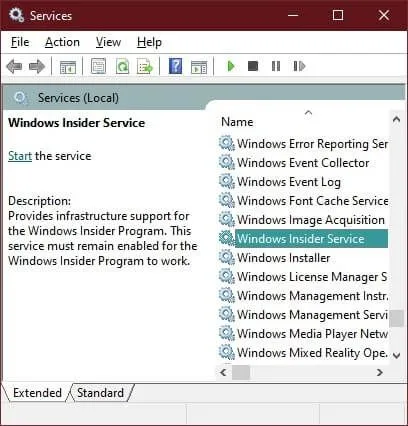Screen dimensions: 408x426
Task: Click the vertical scrollbar down arrow
Action: pos(396,355)
